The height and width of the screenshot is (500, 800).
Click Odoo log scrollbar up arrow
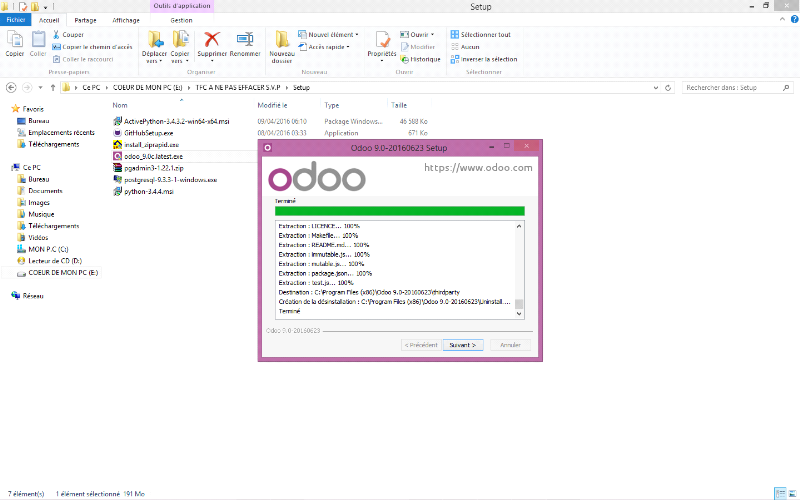pyautogui.click(x=519, y=226)
